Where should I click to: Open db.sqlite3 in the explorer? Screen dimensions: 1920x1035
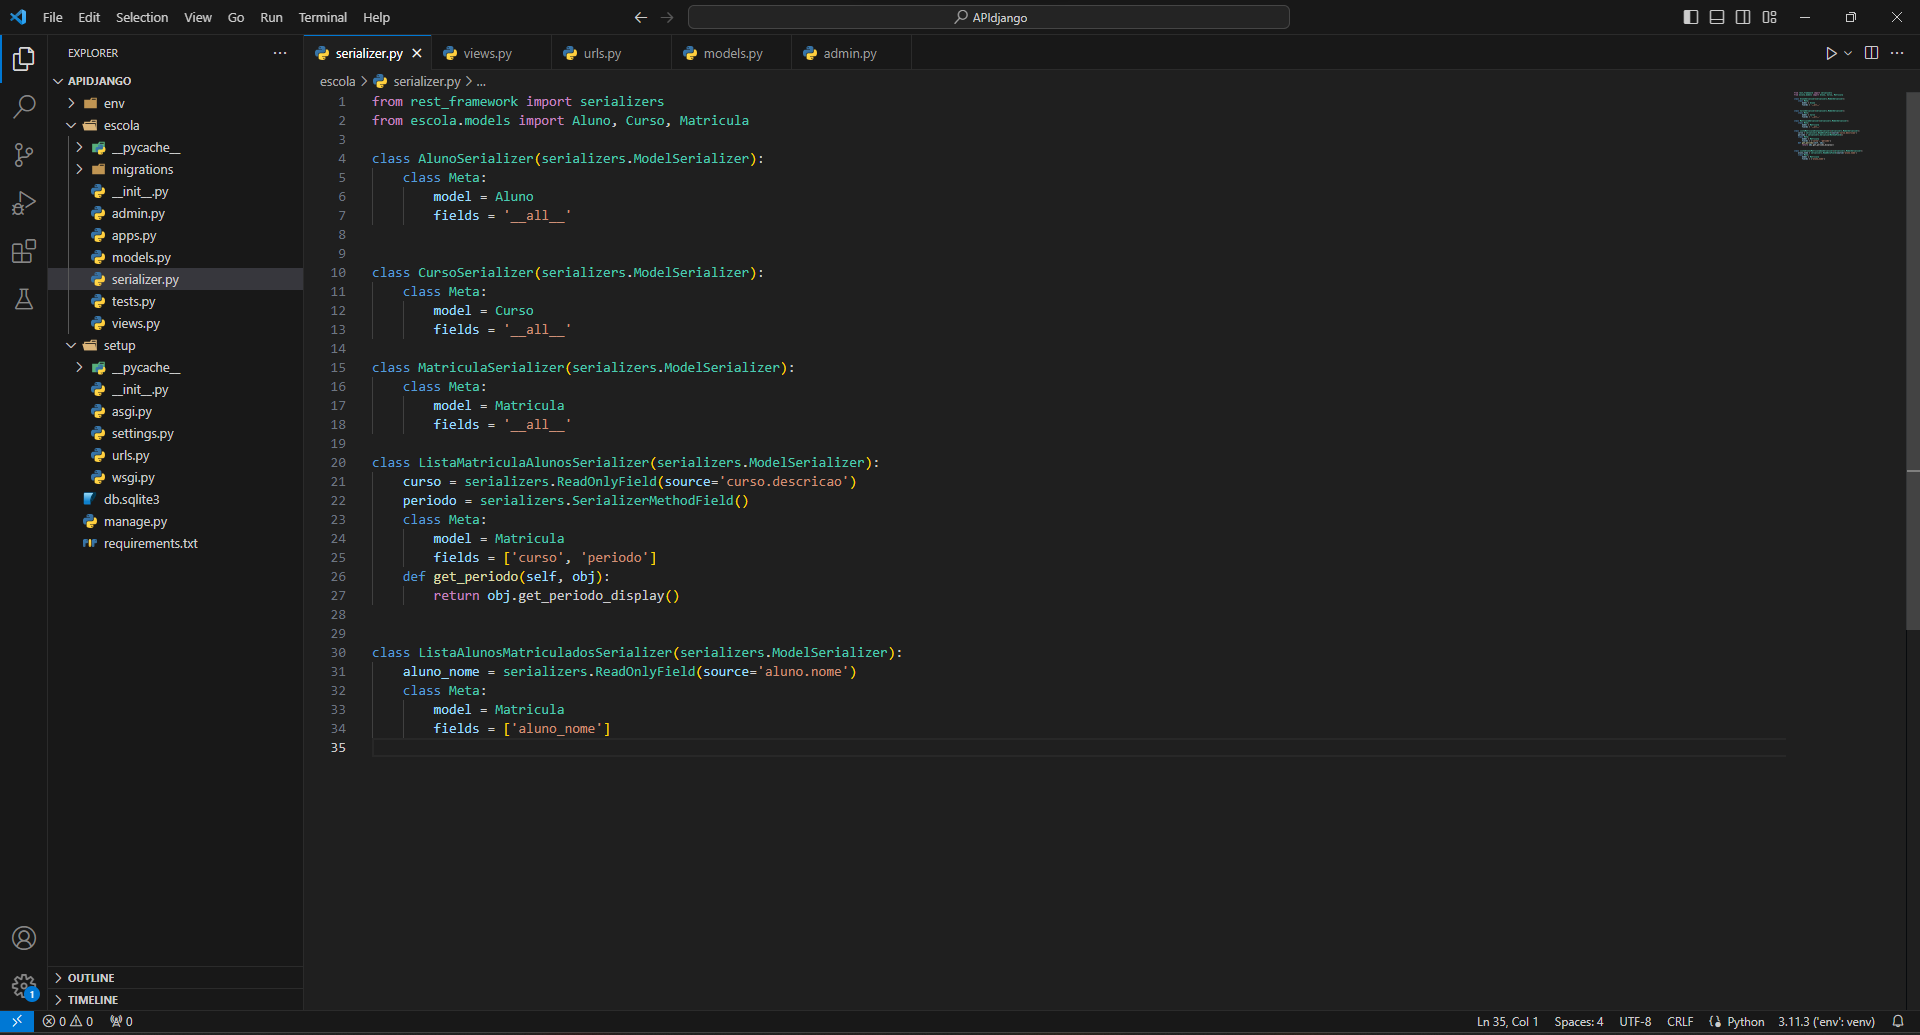(131, 499)
